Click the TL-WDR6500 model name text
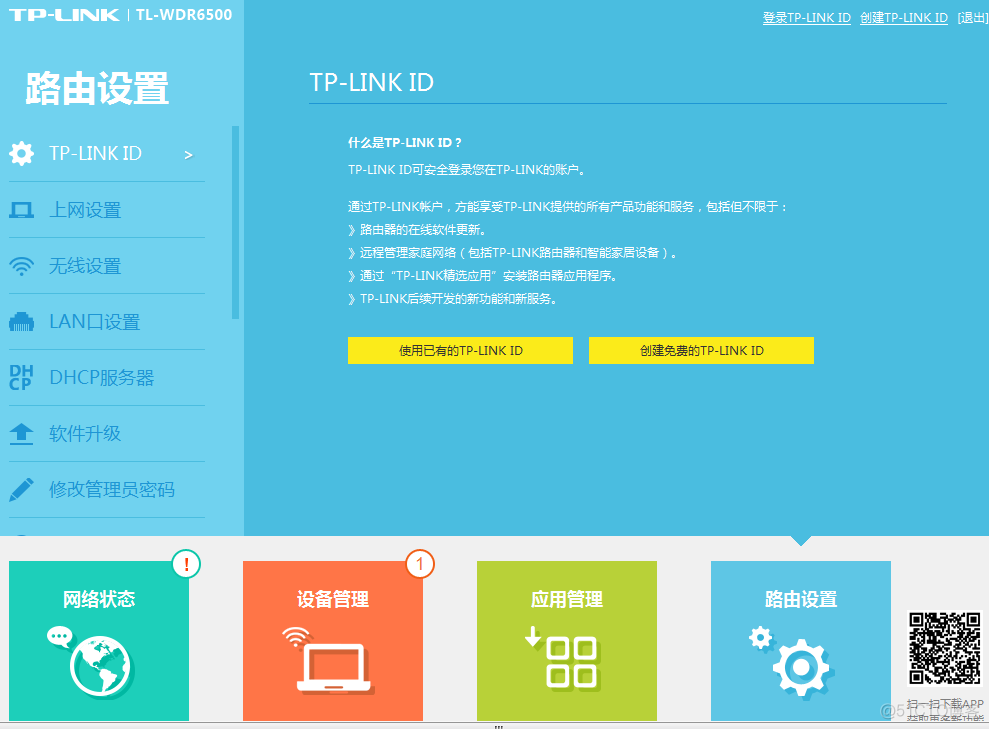Screen dimensions: 989x729 coord(184,15)
